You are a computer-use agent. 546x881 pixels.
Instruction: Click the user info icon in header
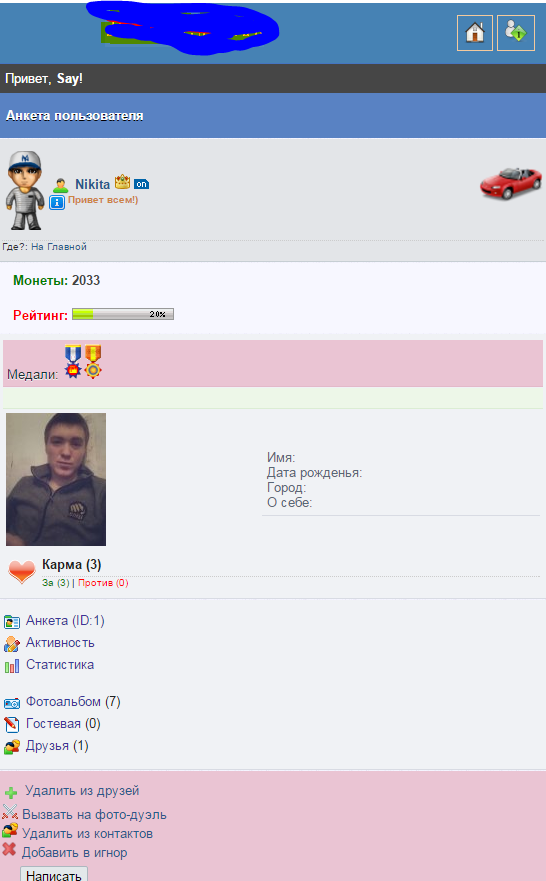[516, 33]
